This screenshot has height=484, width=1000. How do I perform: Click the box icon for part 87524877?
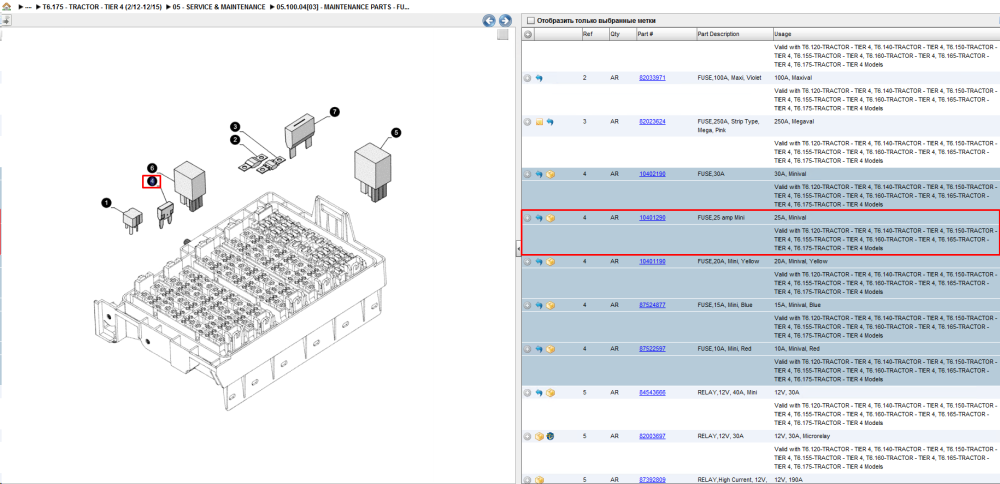pyautogui.click(x=550, y=305)
